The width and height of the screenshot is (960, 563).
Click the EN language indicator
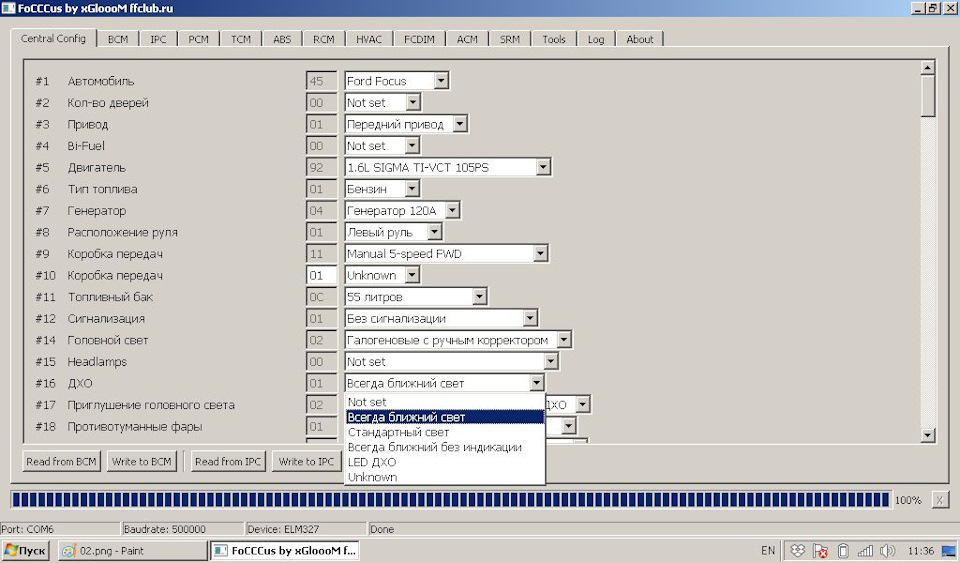(768, 551)
